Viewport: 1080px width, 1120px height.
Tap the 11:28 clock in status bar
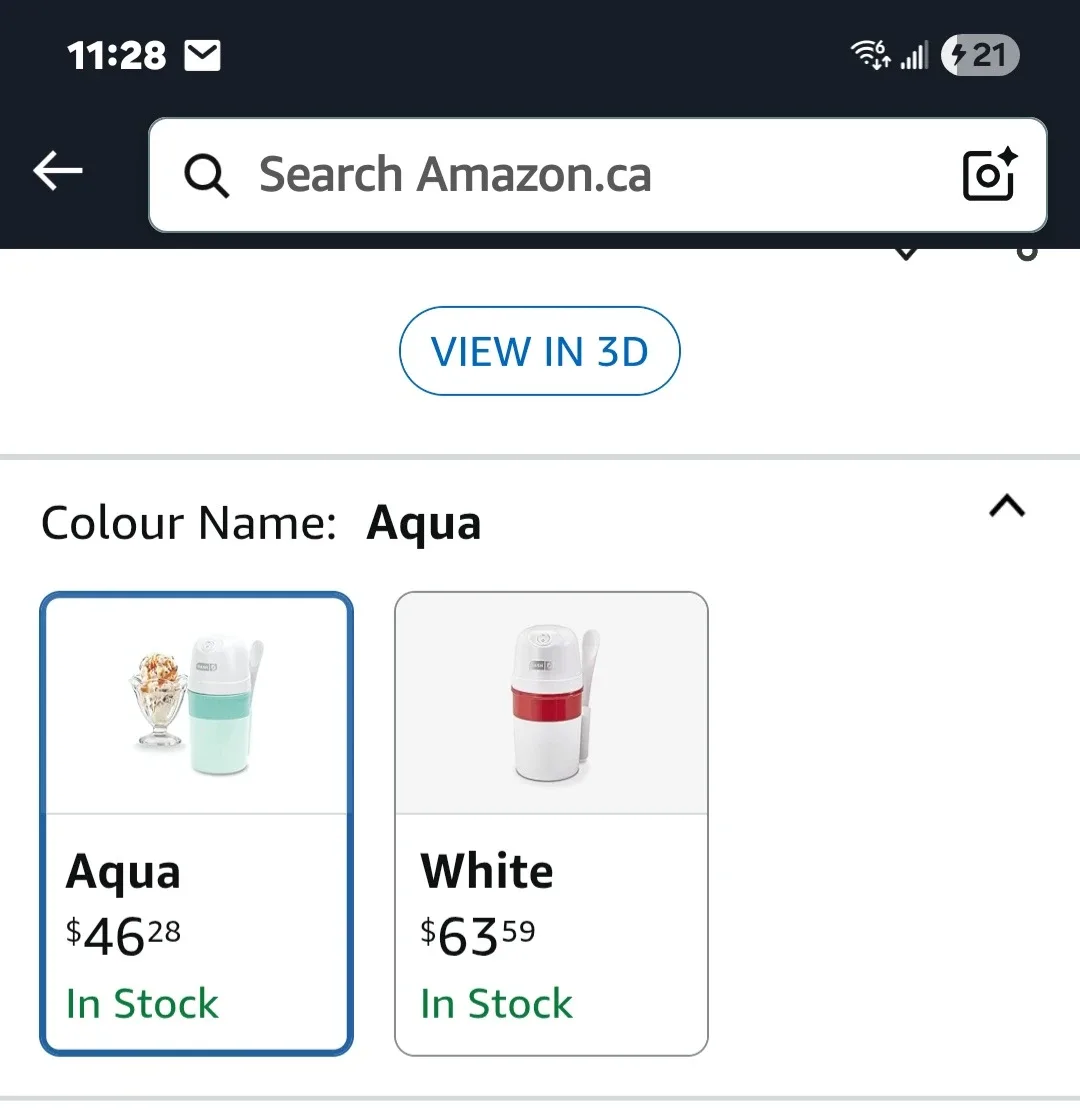pos(117,56)
